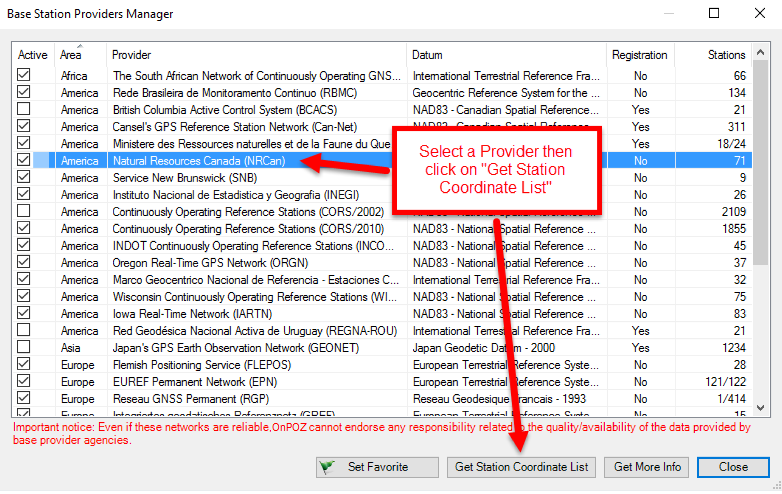Sort by the Datum column header
The image size is (782, 494).
[506, 55]
